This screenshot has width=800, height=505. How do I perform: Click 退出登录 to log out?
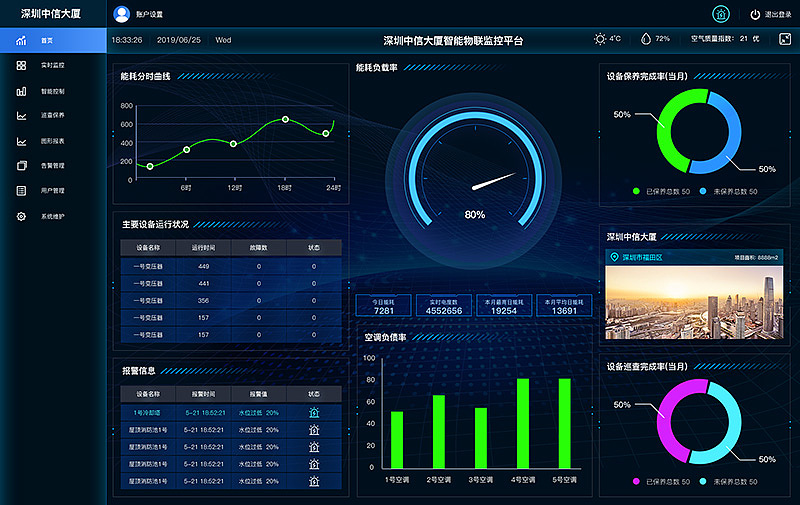tap(778, 14)
